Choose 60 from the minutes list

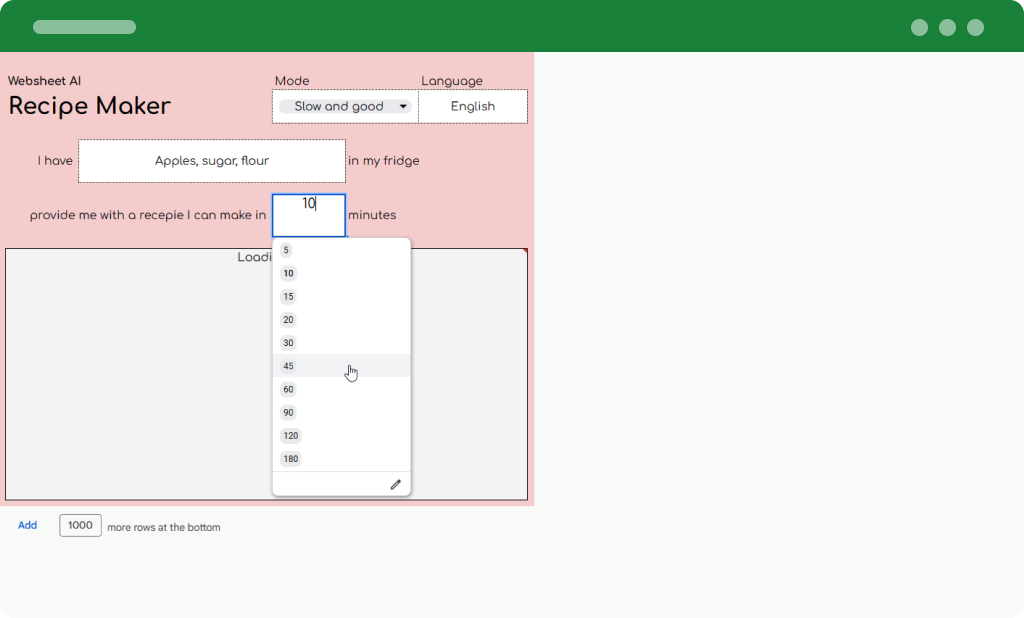(x=288, y=389)
